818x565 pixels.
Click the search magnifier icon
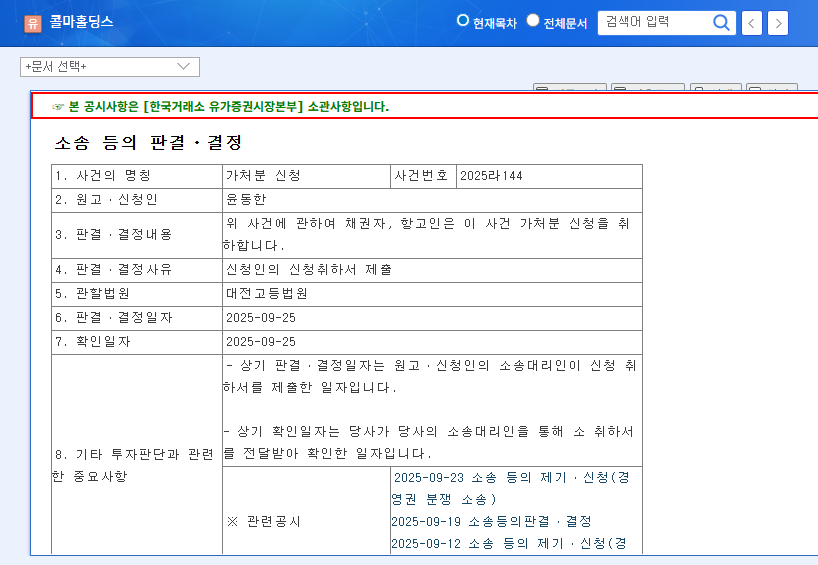(721, 22)
